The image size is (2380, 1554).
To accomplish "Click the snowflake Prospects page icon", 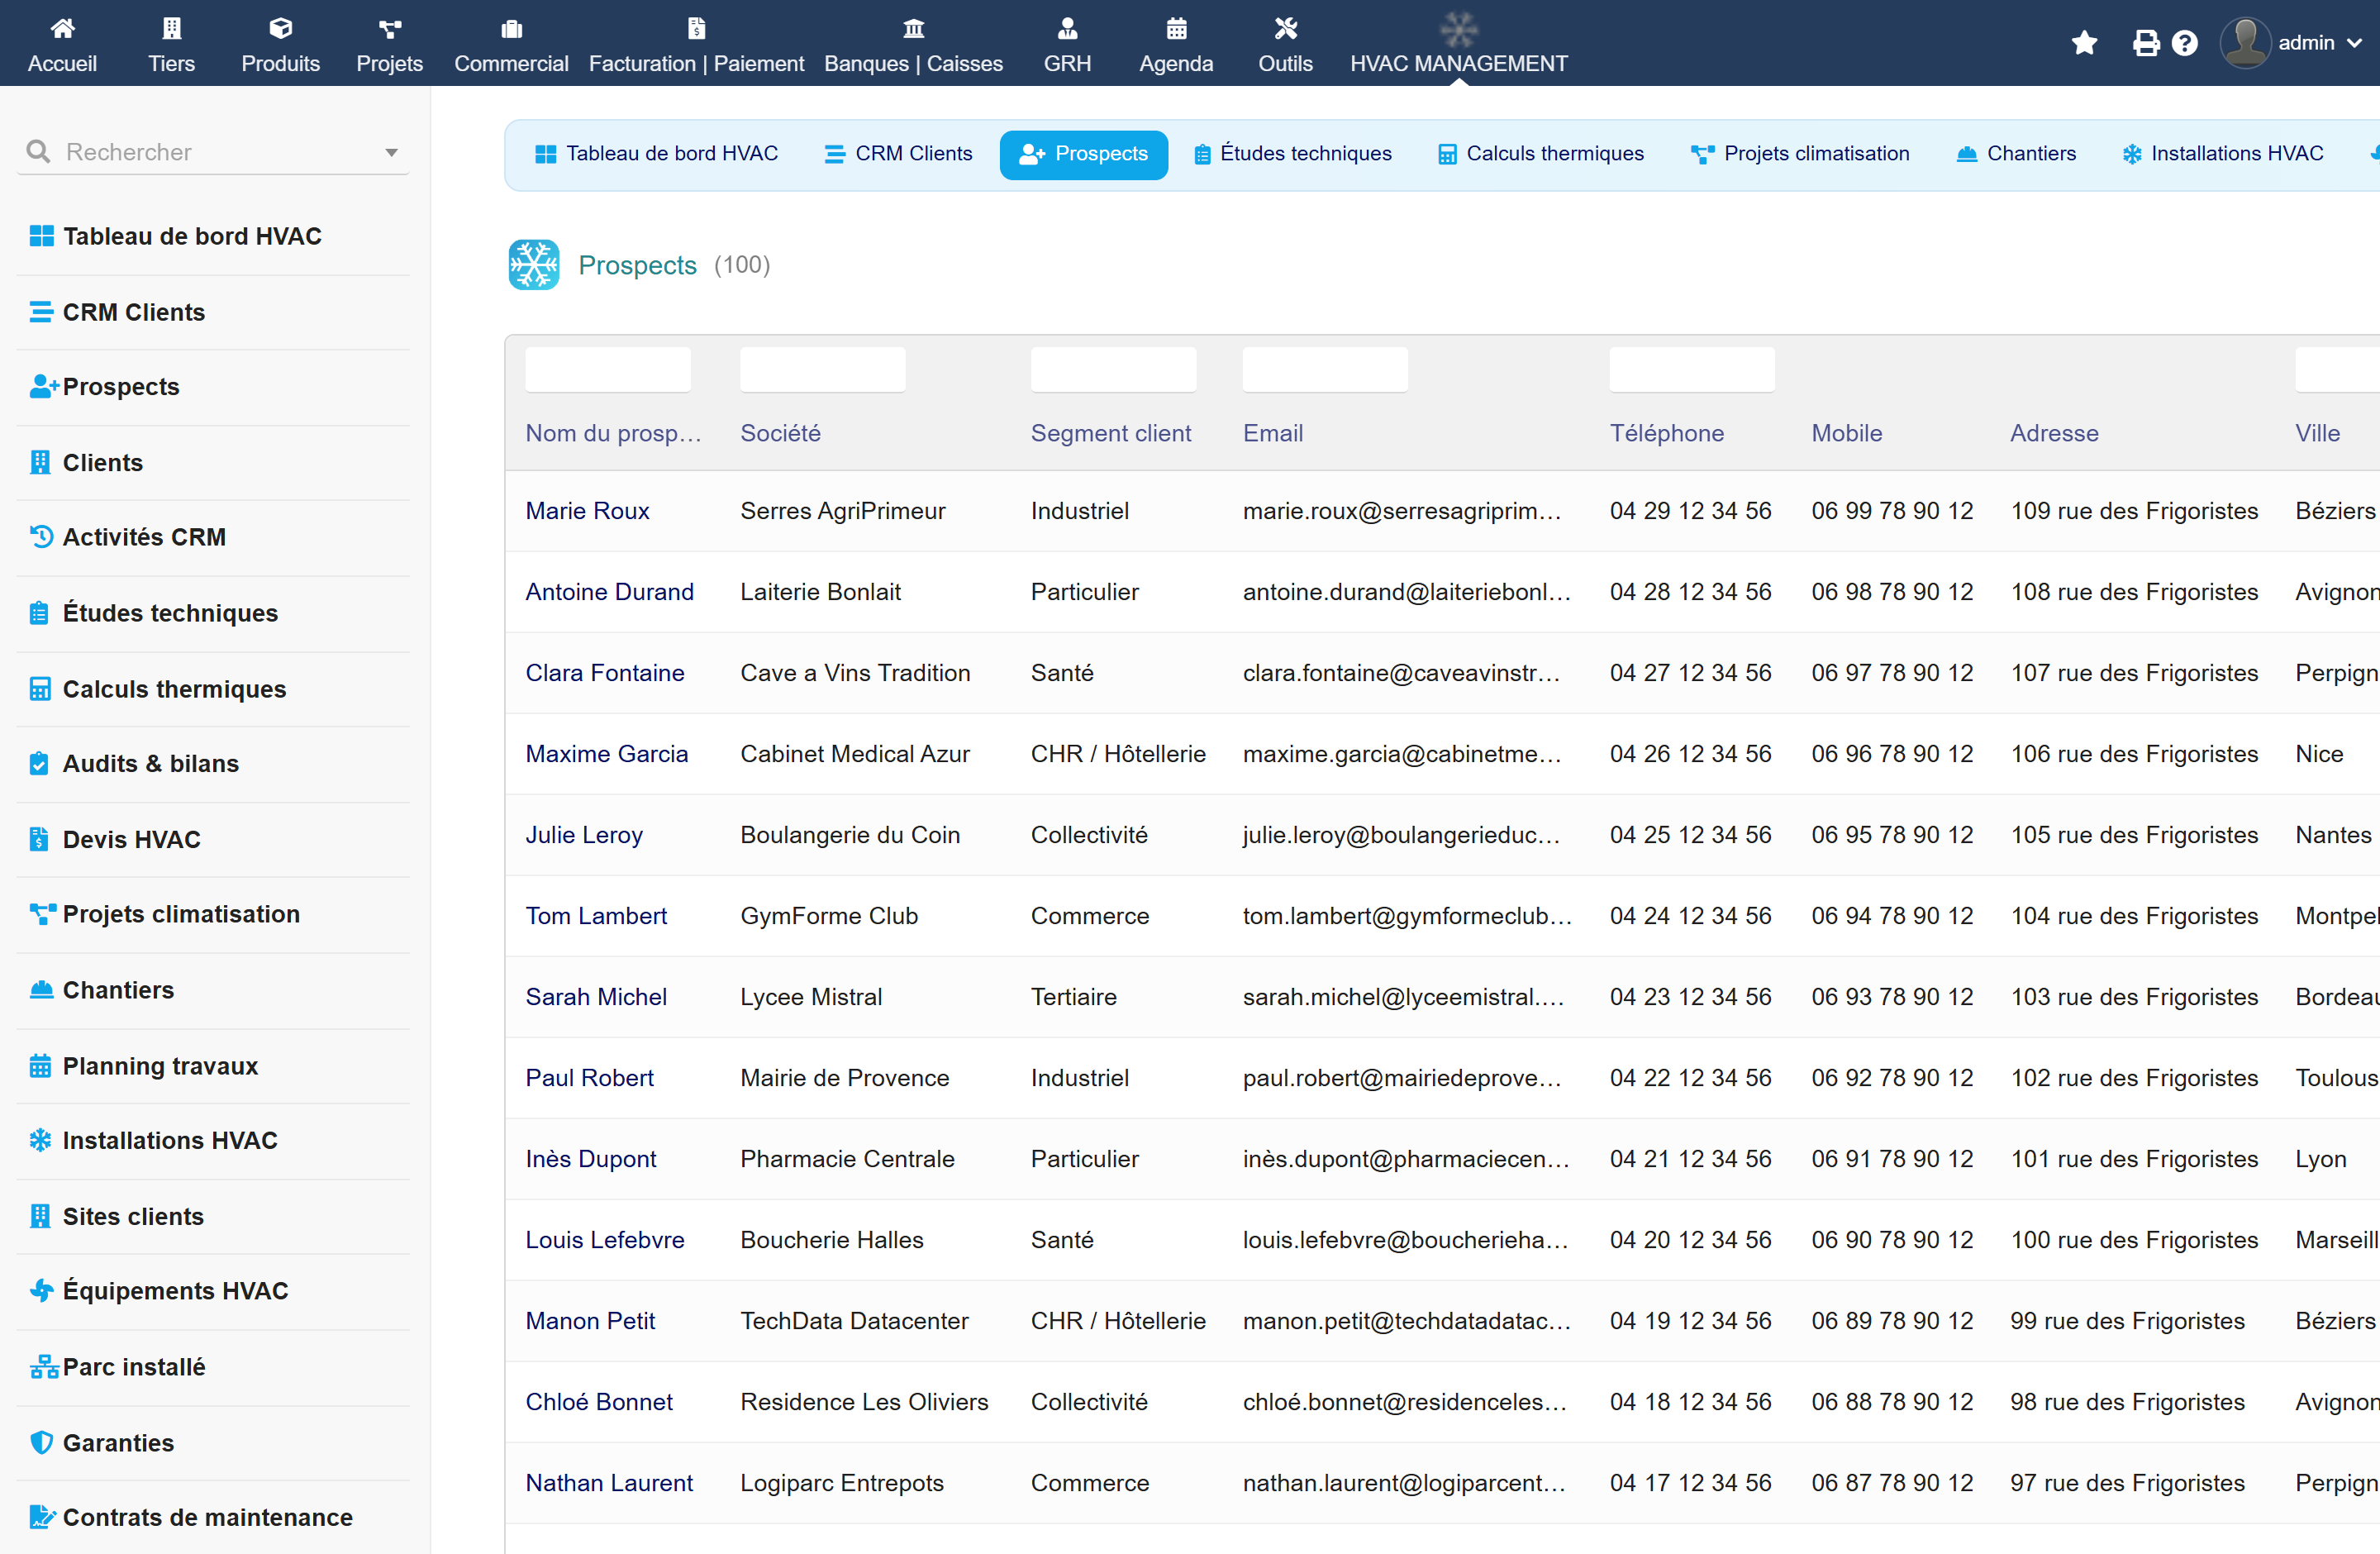I will point(533,264).
